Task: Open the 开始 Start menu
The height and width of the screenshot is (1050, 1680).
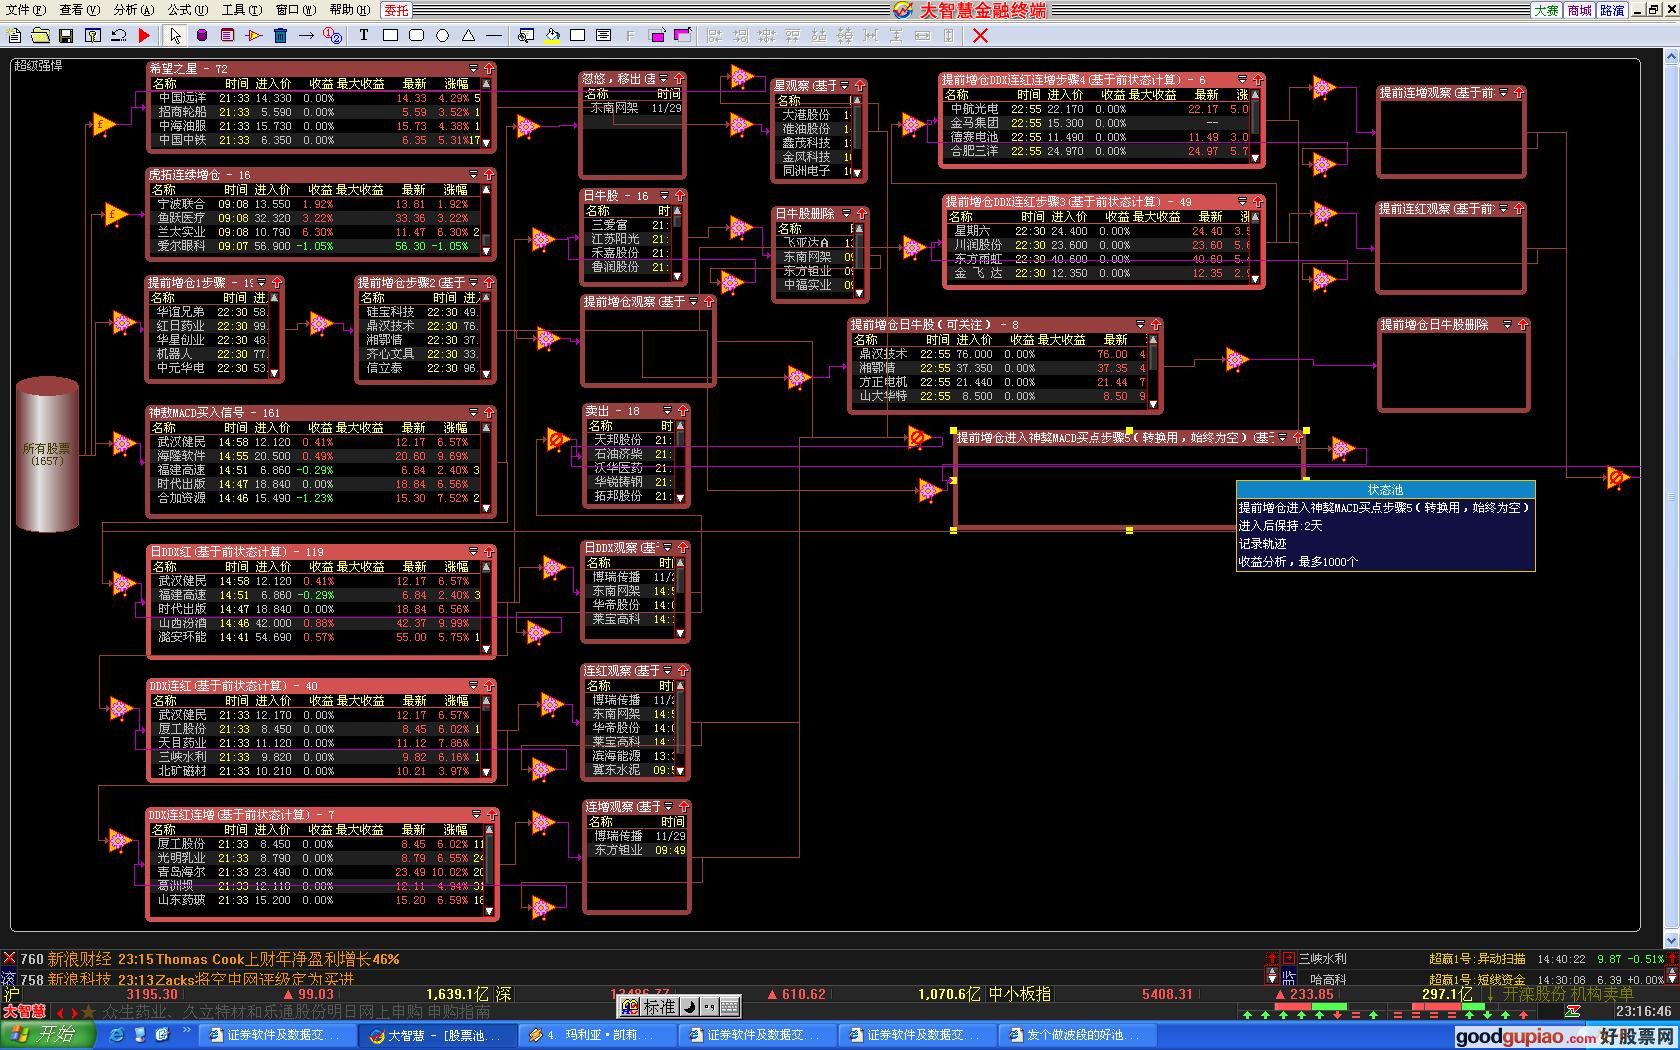Action: [x=47, y=1035]
